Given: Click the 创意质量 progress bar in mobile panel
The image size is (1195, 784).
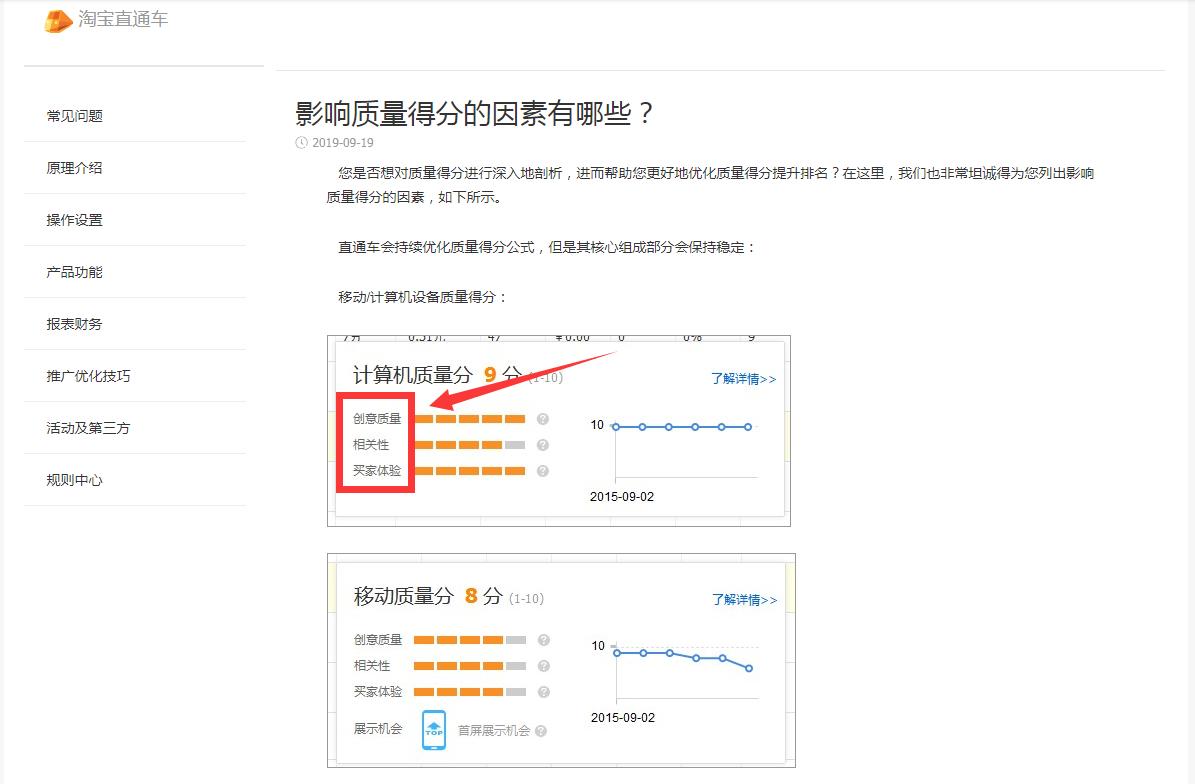Looking at the screenshot, I should pyautogui.click(x=470, y=639).
